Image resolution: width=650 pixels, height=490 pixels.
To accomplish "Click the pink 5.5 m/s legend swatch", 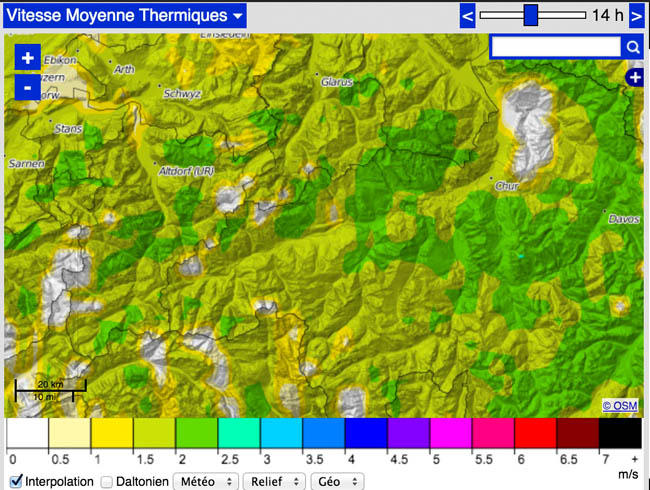I will pyautogui.click(x=493, y=433).
